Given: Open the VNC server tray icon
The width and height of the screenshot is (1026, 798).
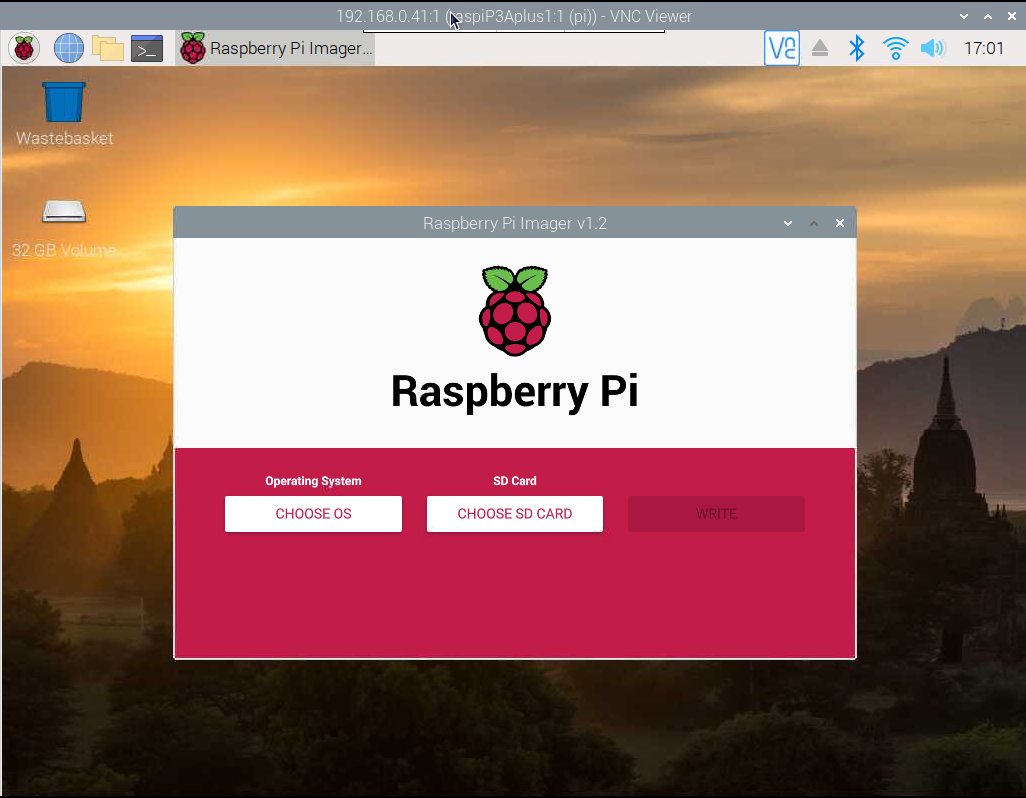Looking at the screenshot, I should coord(781,48).
